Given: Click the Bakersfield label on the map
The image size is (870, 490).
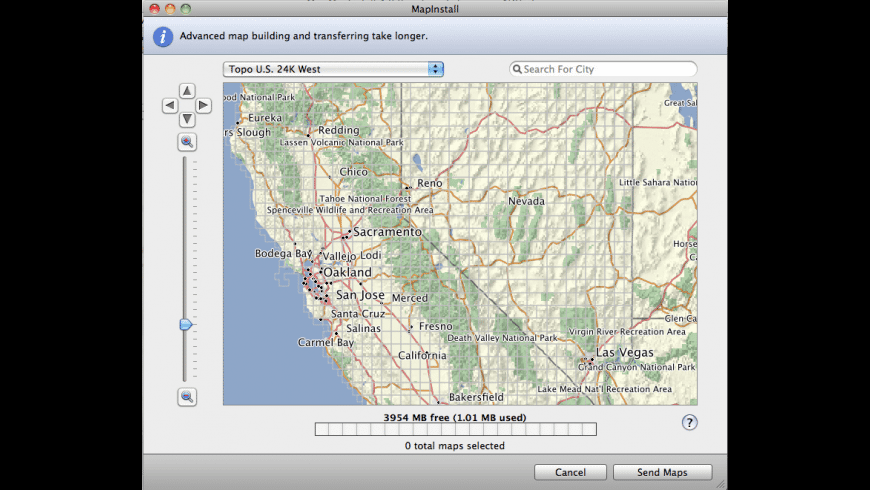Looking at the screenshot, I should (x=476, y=397).
